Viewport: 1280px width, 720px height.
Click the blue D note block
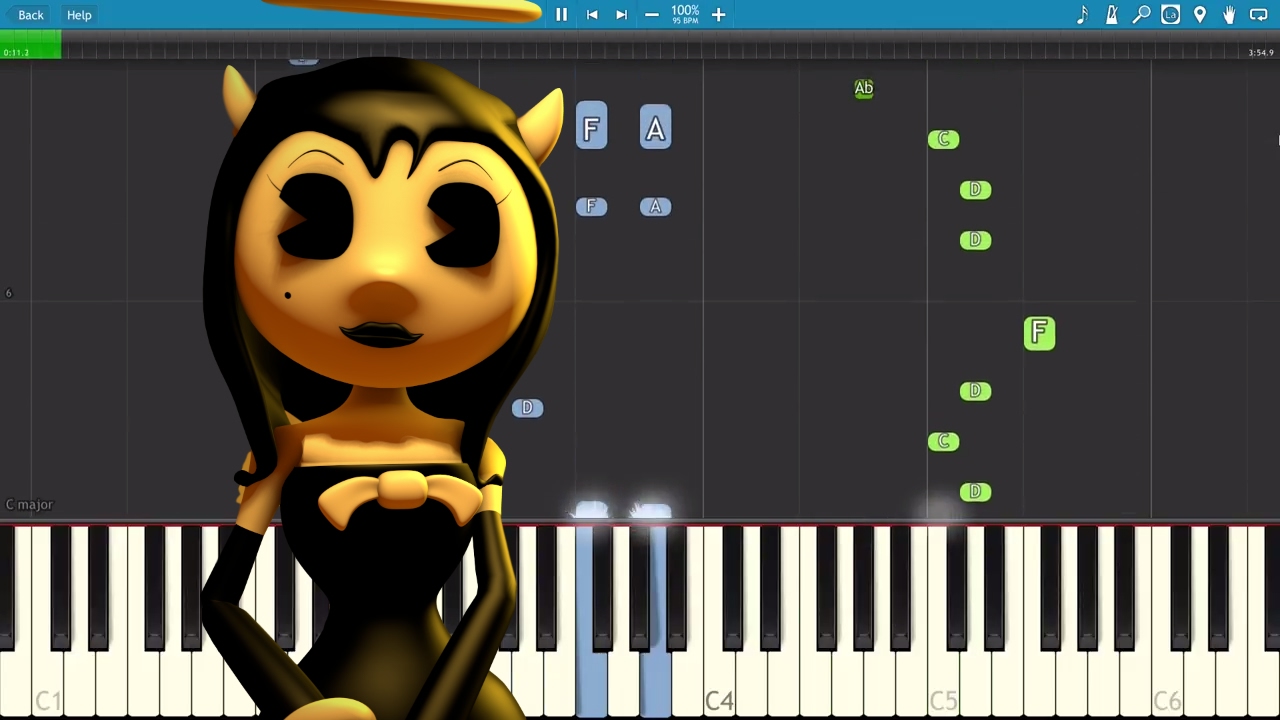527,408
